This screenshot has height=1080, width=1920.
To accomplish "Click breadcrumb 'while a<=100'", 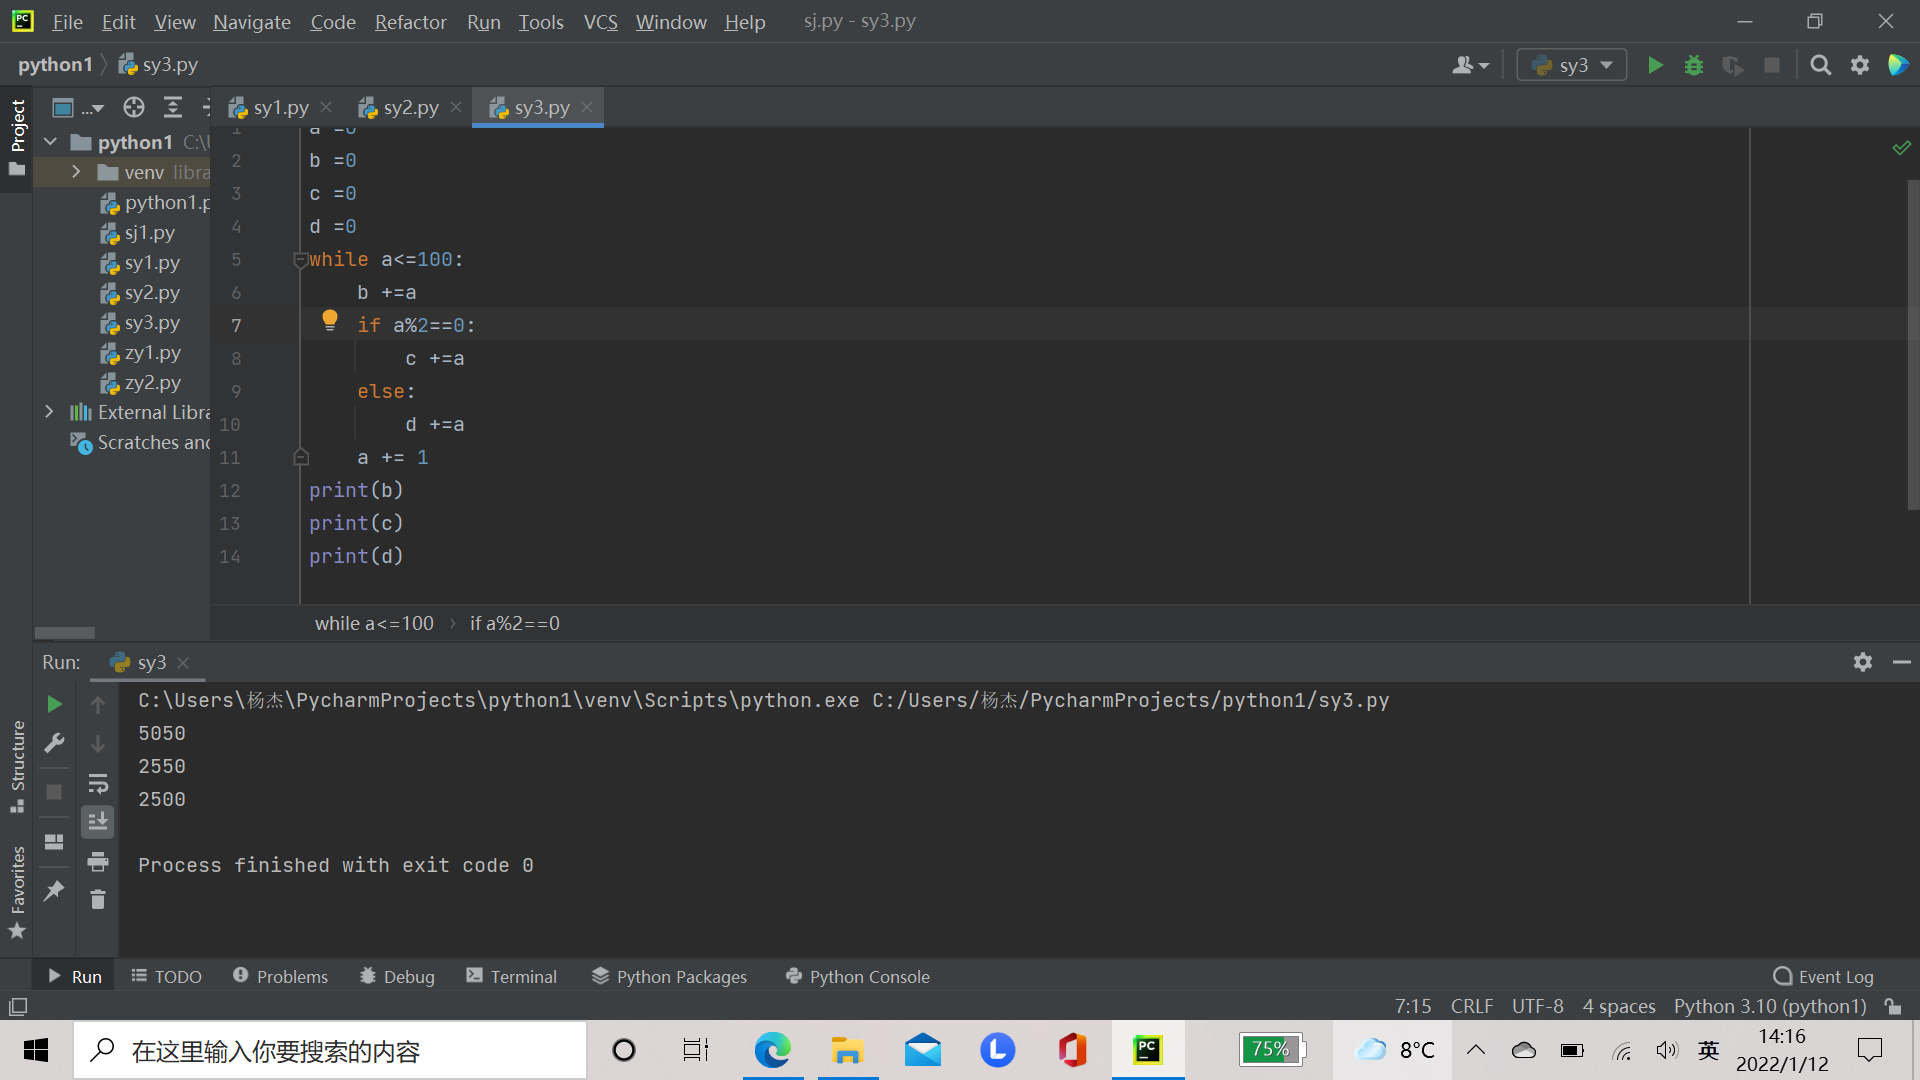I will pos(374,623).
